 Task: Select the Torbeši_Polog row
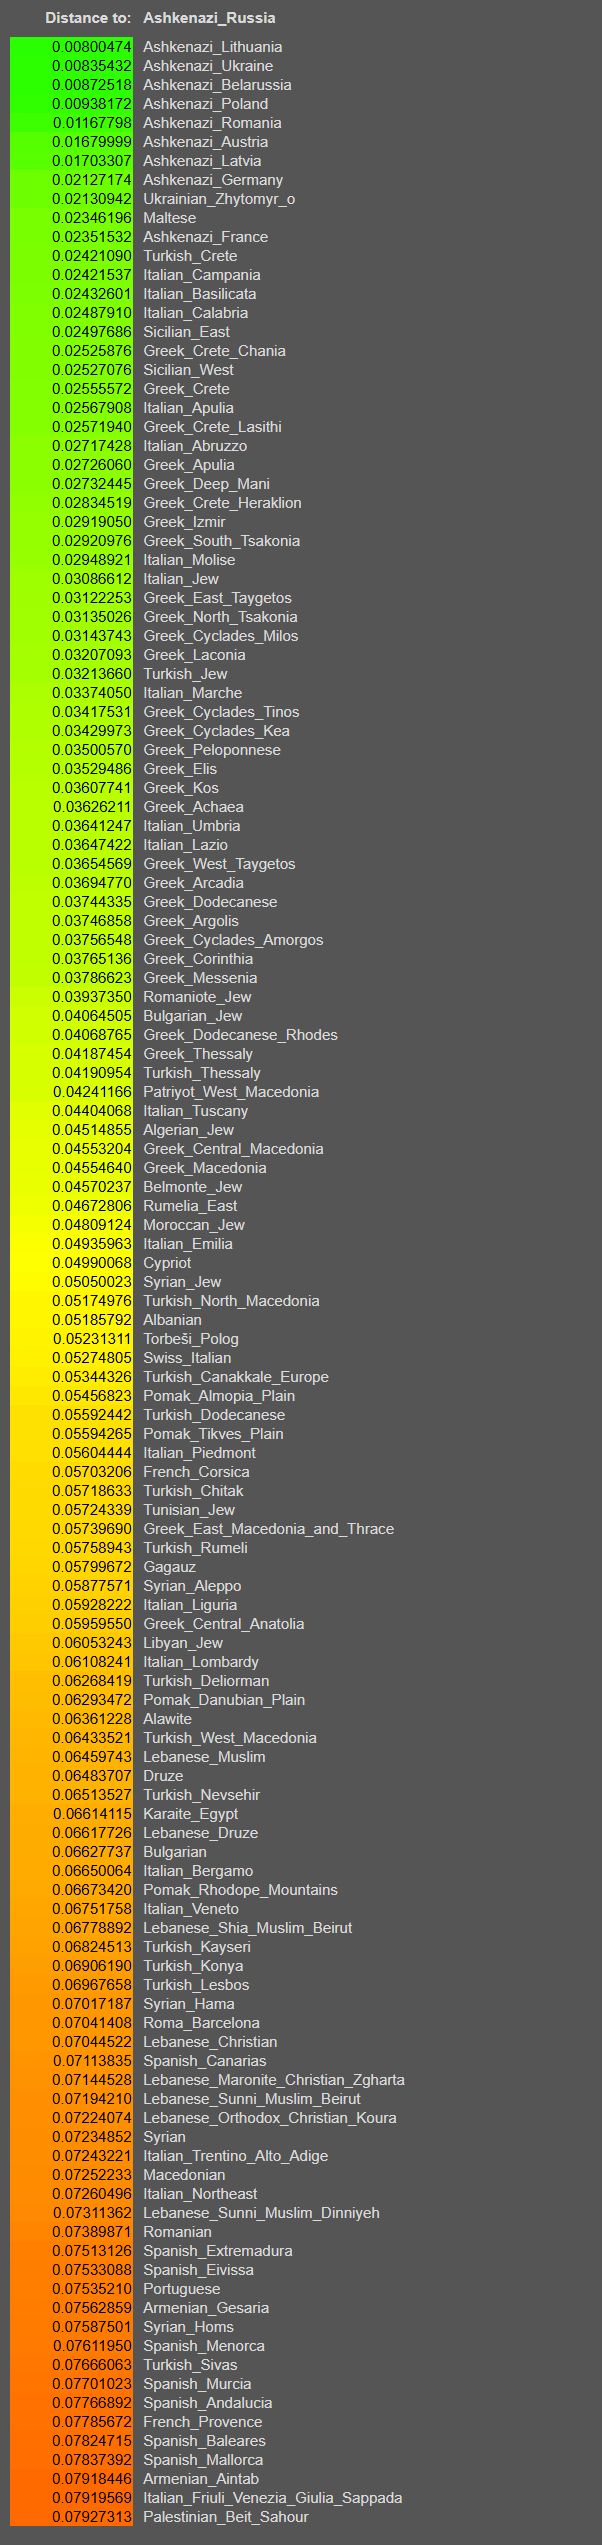pos(191,1339)
